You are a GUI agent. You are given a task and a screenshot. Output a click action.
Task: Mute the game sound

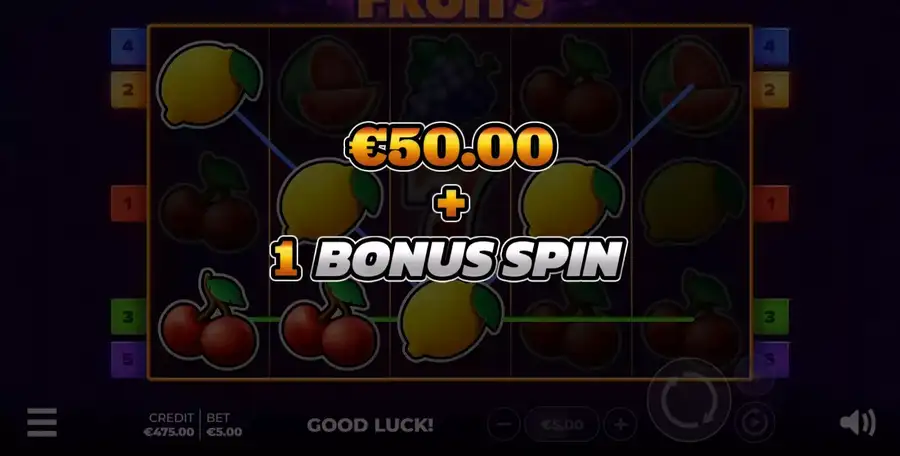(x=858, y=423)
